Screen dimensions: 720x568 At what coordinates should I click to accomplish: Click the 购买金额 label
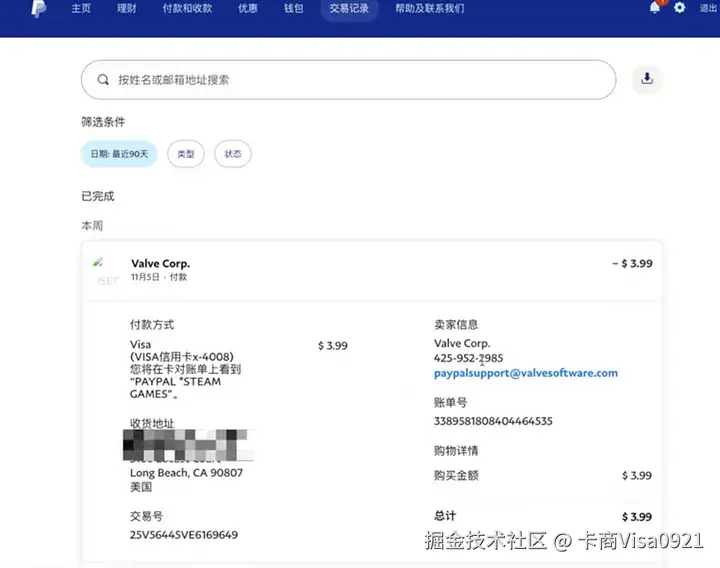pyautogui.click(x=456, y=475)
